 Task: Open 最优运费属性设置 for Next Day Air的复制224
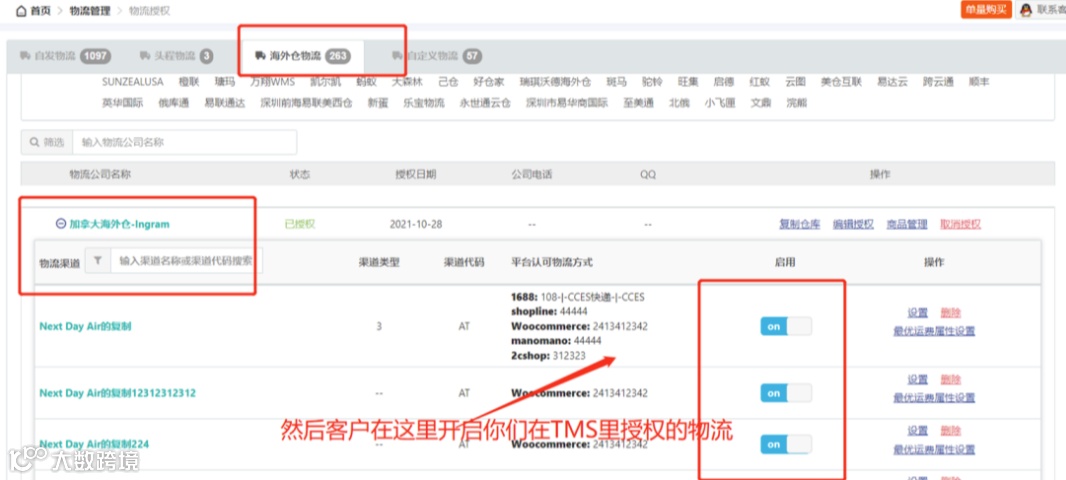point(934,449)
